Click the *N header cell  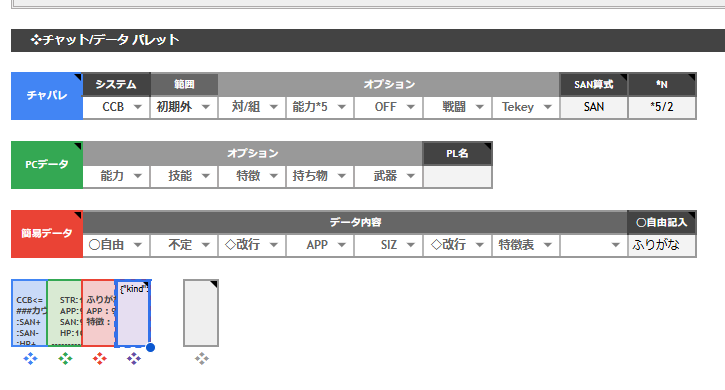(x=662, y=84)
